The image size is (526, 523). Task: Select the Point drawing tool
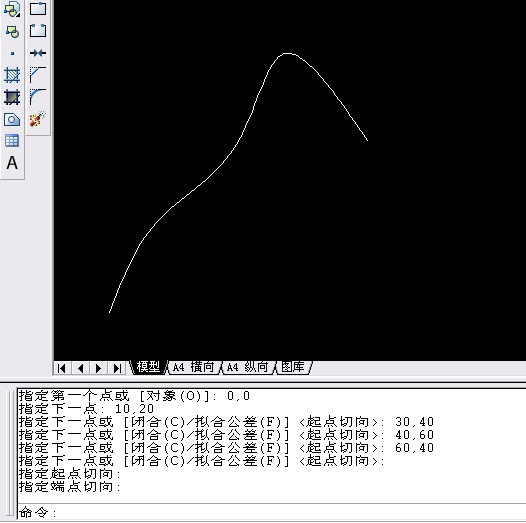point(12,53)
